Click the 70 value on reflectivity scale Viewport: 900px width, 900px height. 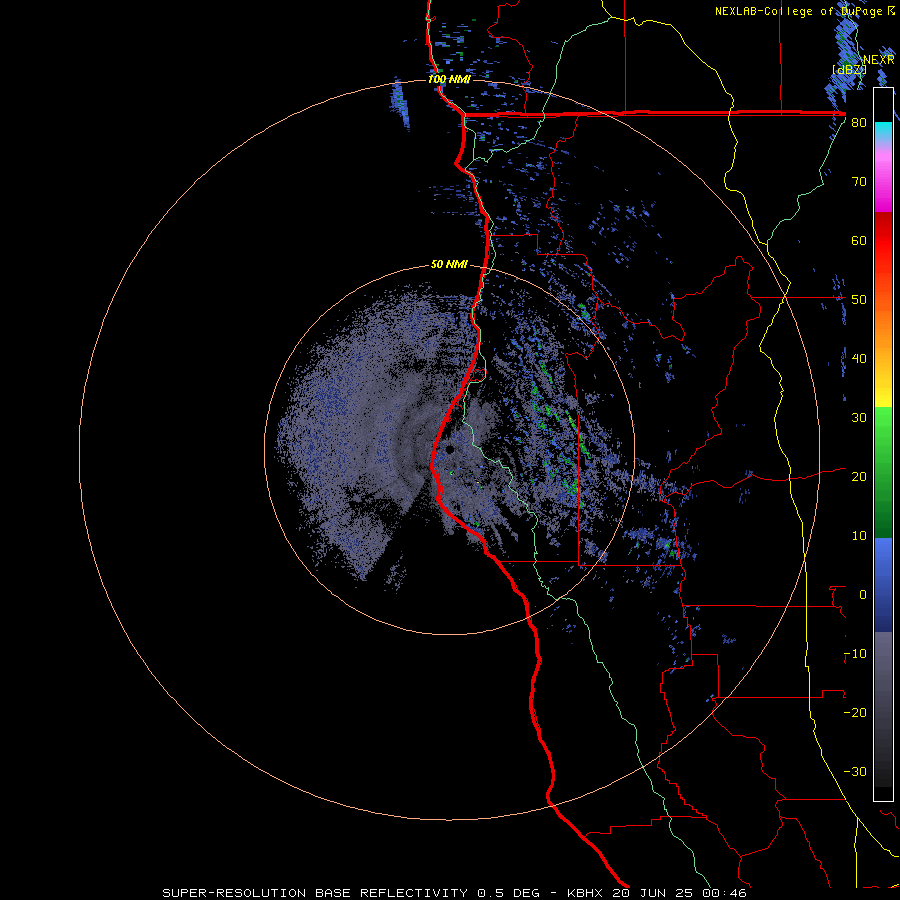point(859,181)
